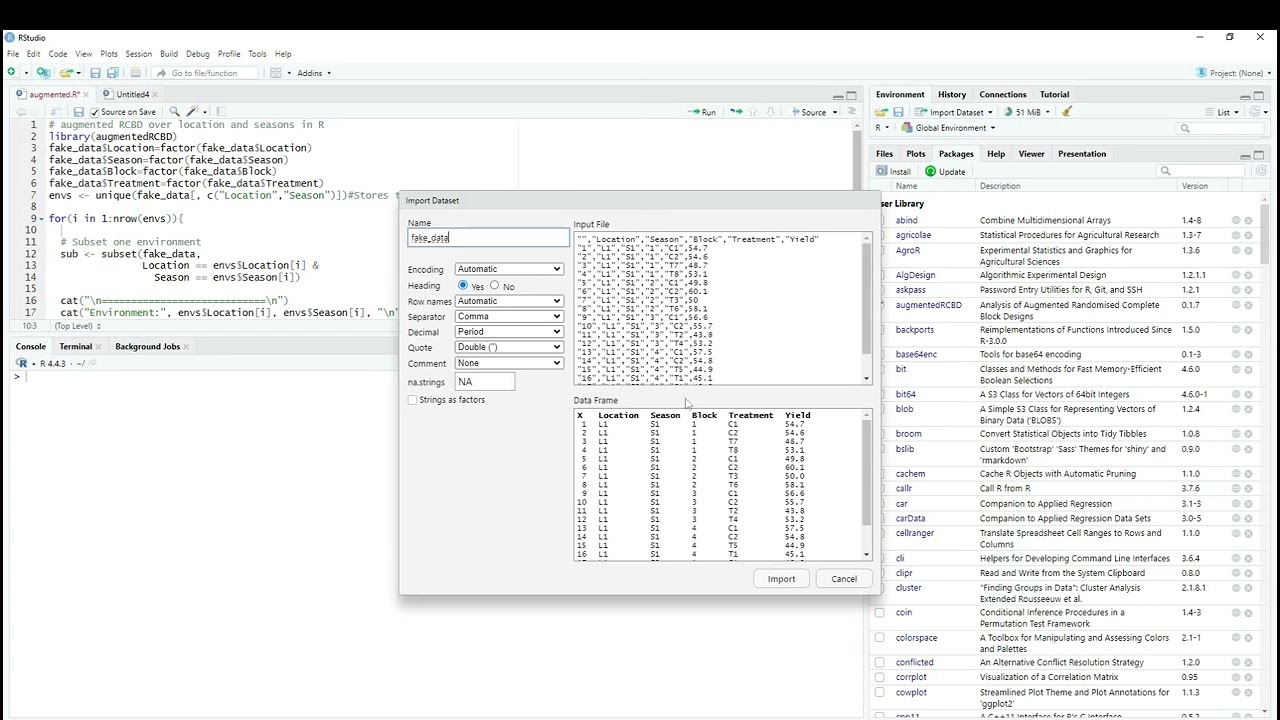
Task: Open the Session menu
Action: point(138,54)
